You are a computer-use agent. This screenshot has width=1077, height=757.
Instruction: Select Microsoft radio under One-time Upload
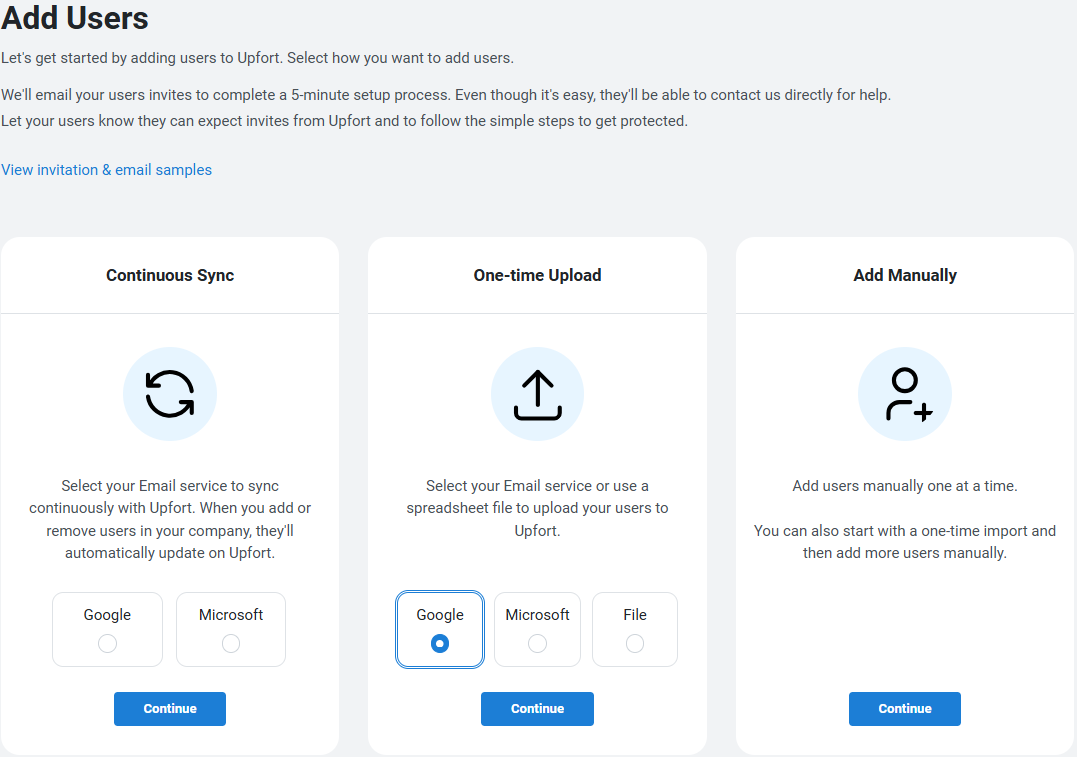(x=537, y=644)
